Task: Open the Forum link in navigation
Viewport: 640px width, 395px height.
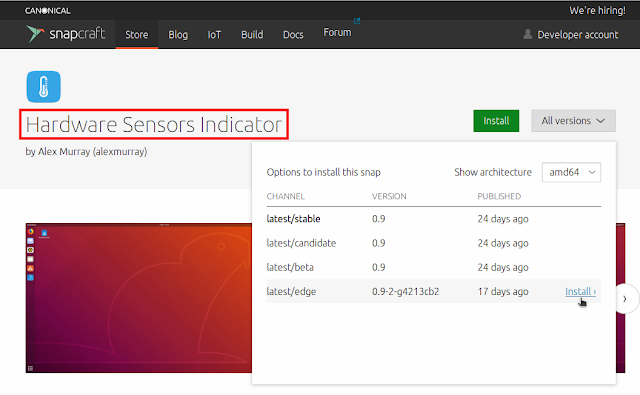Action: tap(337, 32)
